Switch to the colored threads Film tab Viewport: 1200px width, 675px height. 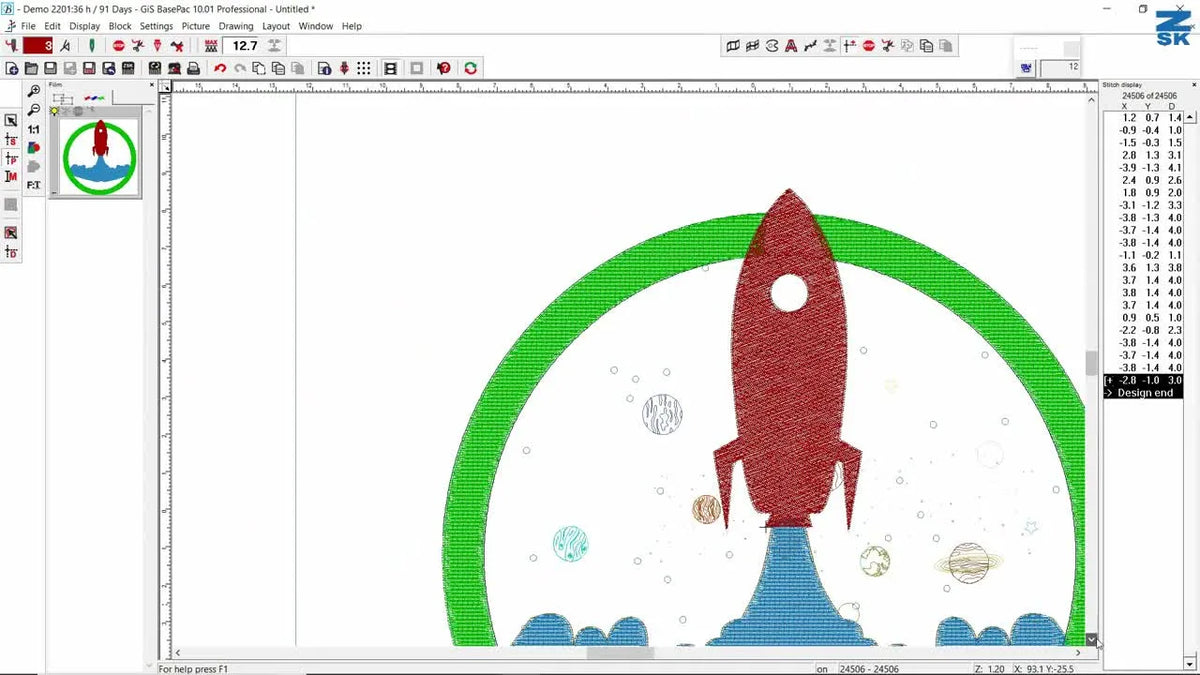tap(95, 98)
